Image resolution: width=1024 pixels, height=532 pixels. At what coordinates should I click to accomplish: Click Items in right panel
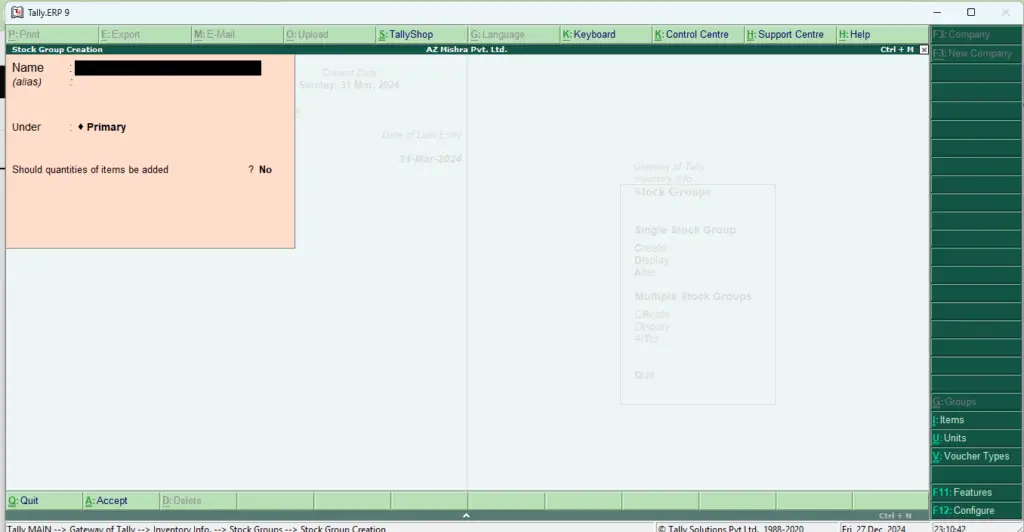pos(976,420)
